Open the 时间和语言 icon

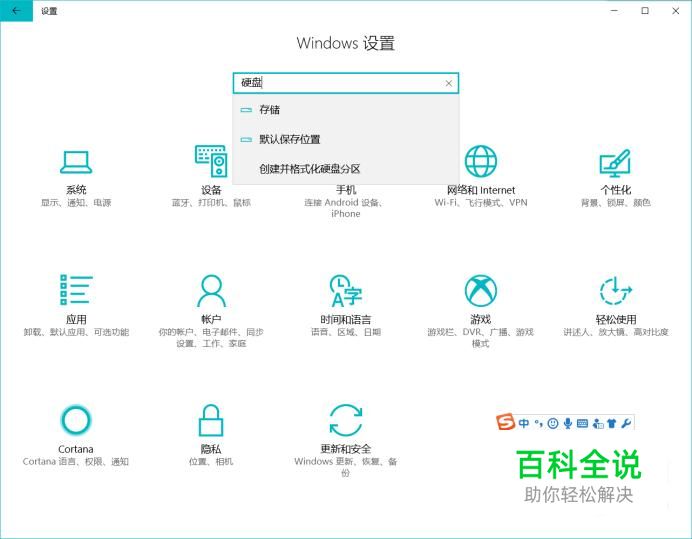346,290
